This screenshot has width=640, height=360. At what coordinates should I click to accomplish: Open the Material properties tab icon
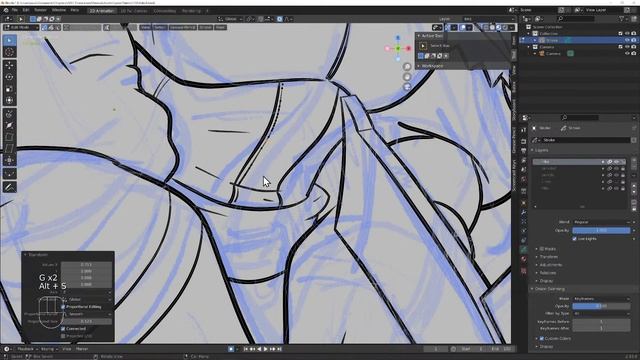[x=524, y=259]
